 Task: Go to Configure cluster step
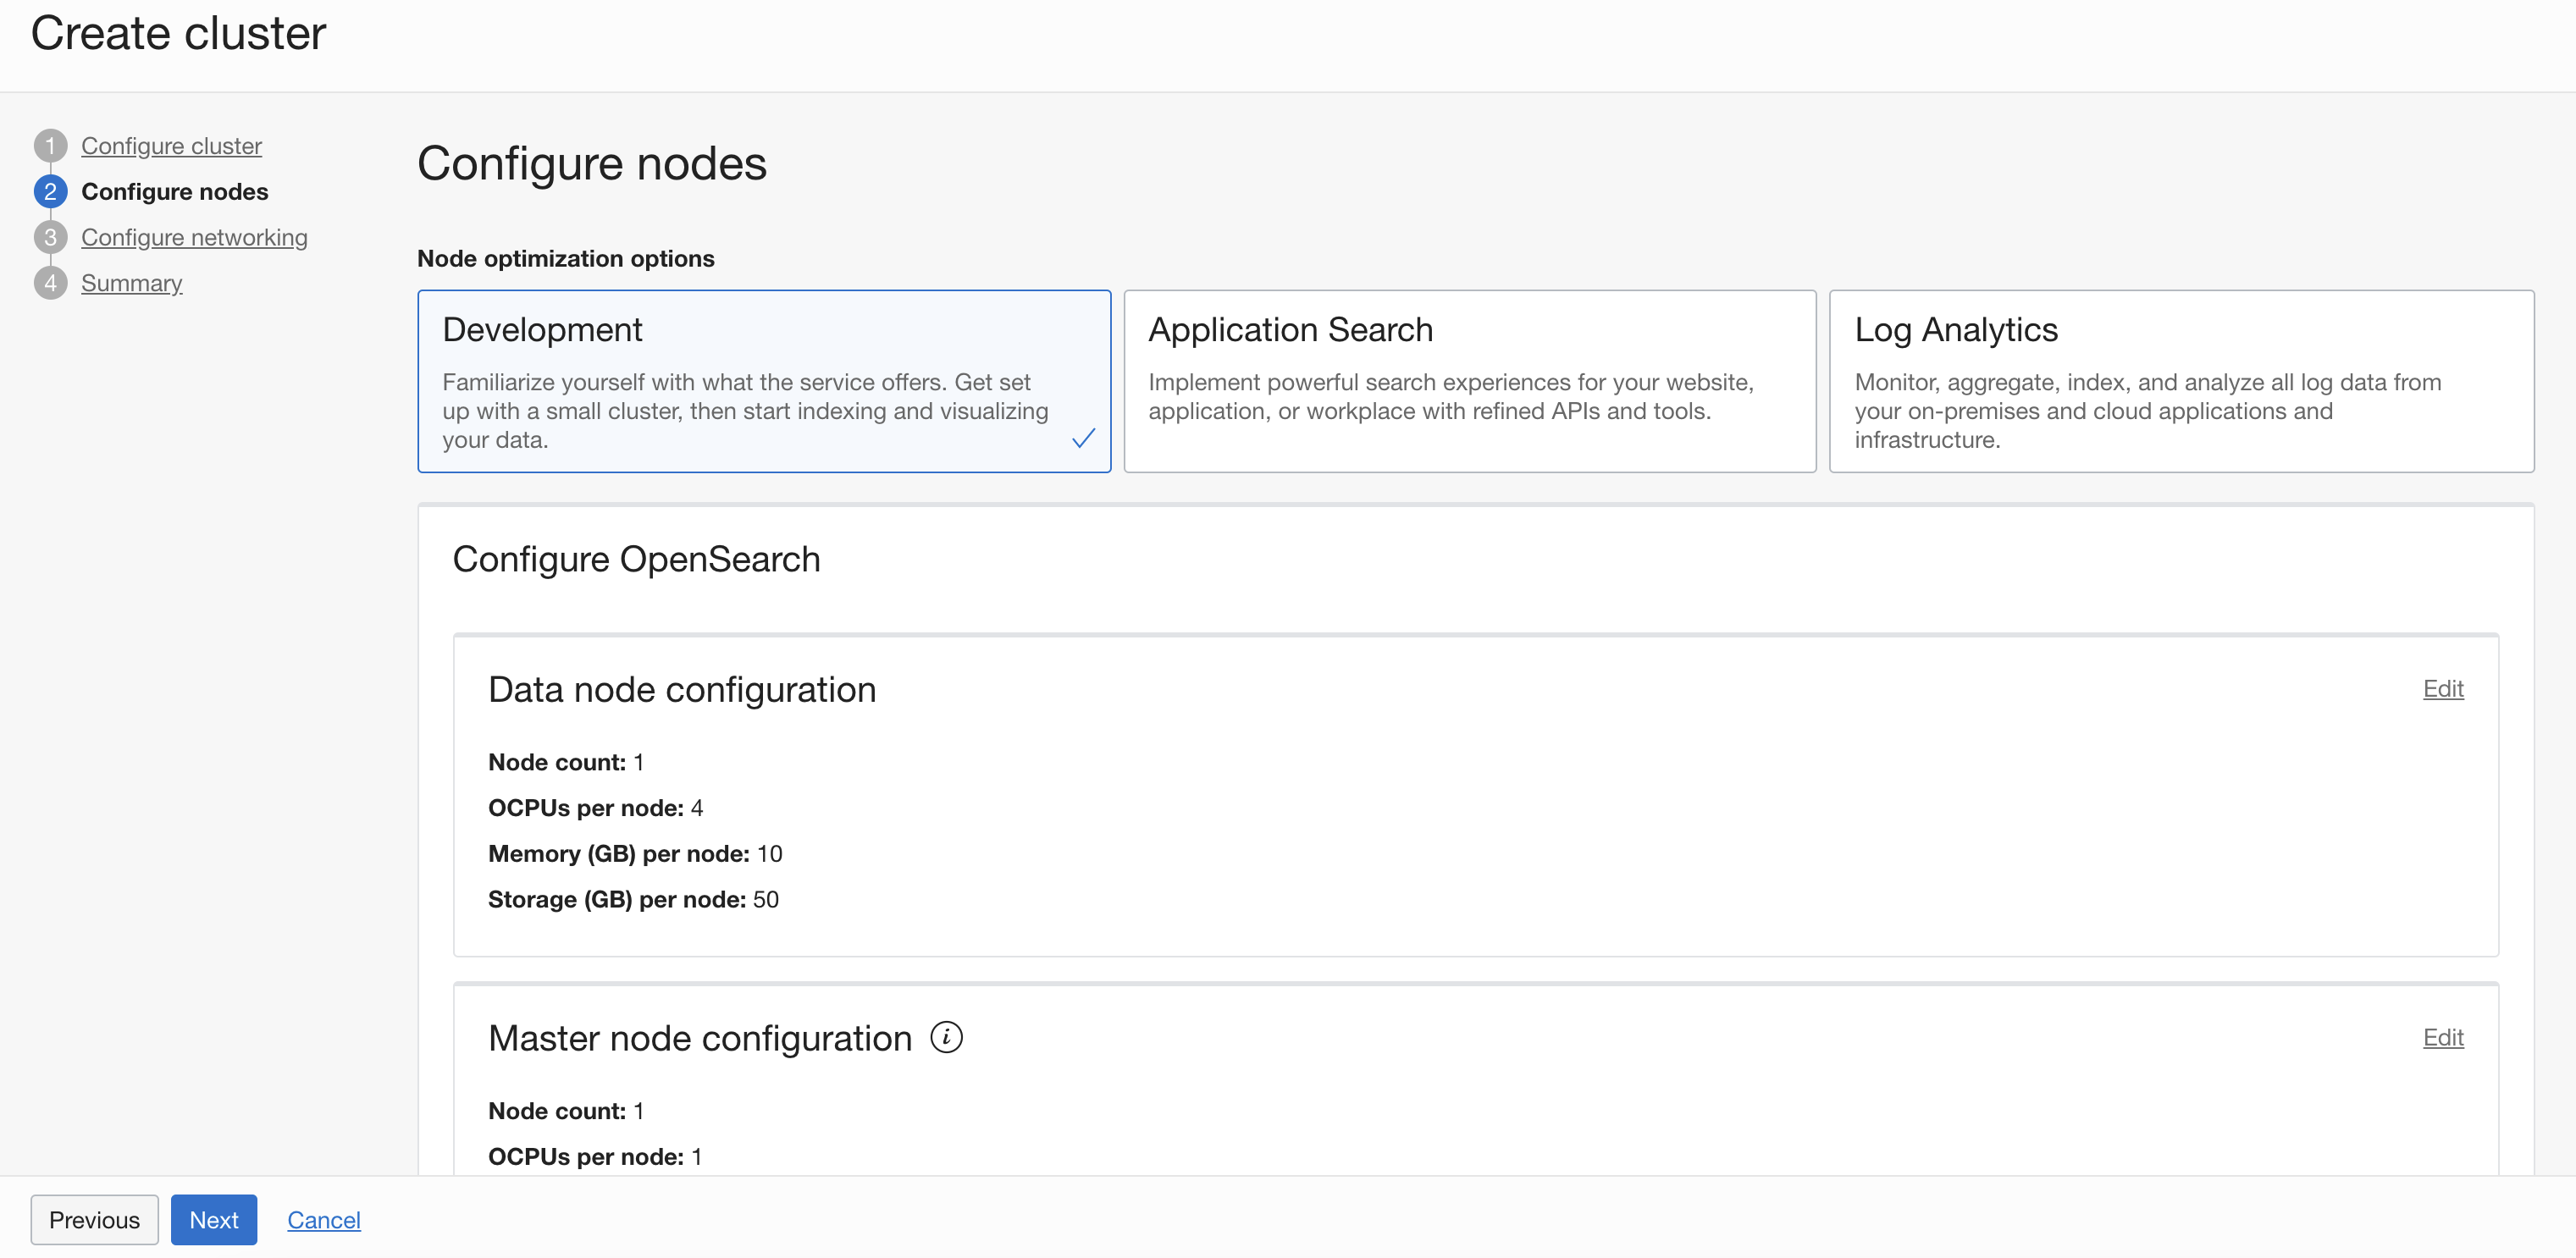pyautogui.click(x=171, y=146)
